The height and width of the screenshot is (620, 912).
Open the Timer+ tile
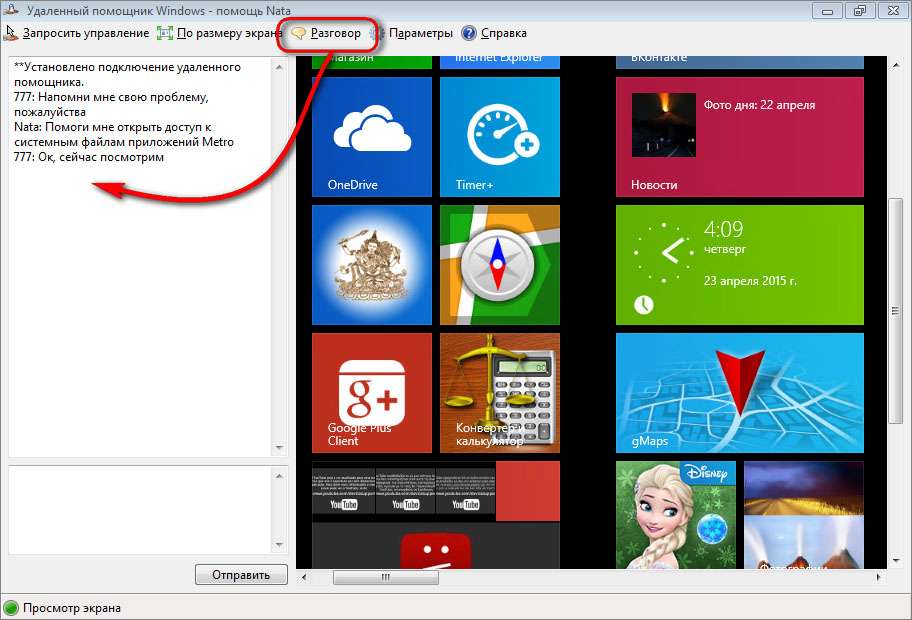[x=500, y=137]
